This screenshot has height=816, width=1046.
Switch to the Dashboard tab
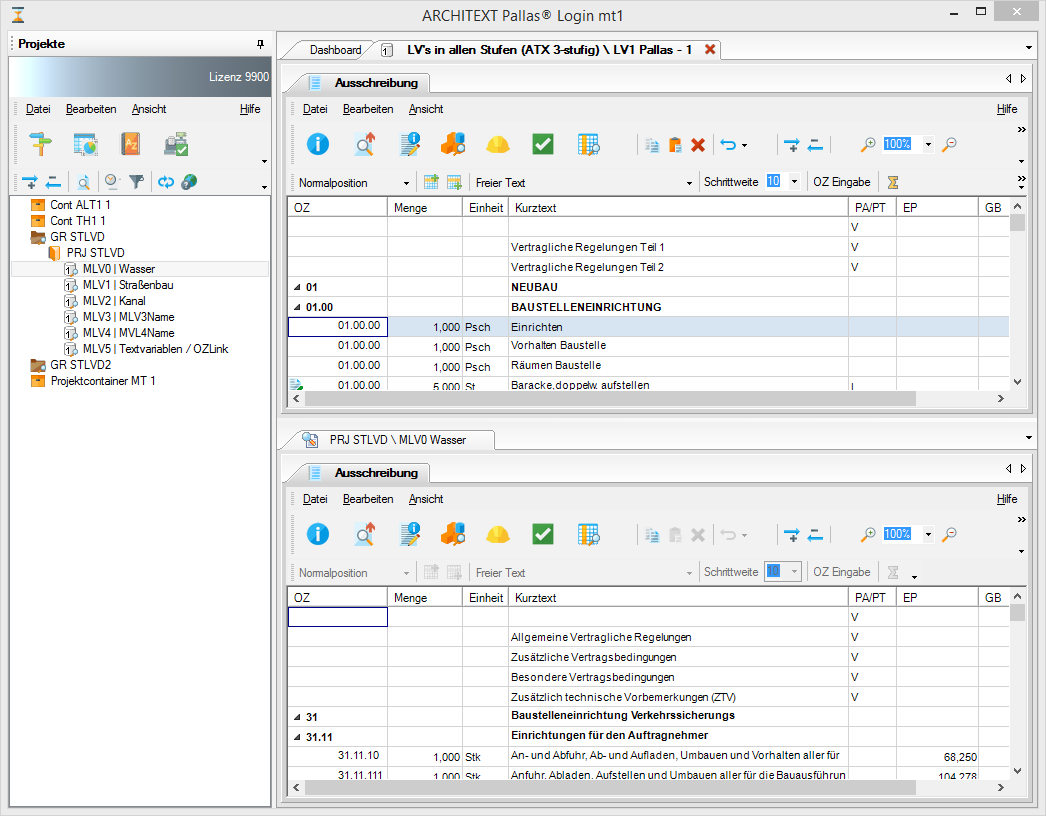click(x=335, y=50)
